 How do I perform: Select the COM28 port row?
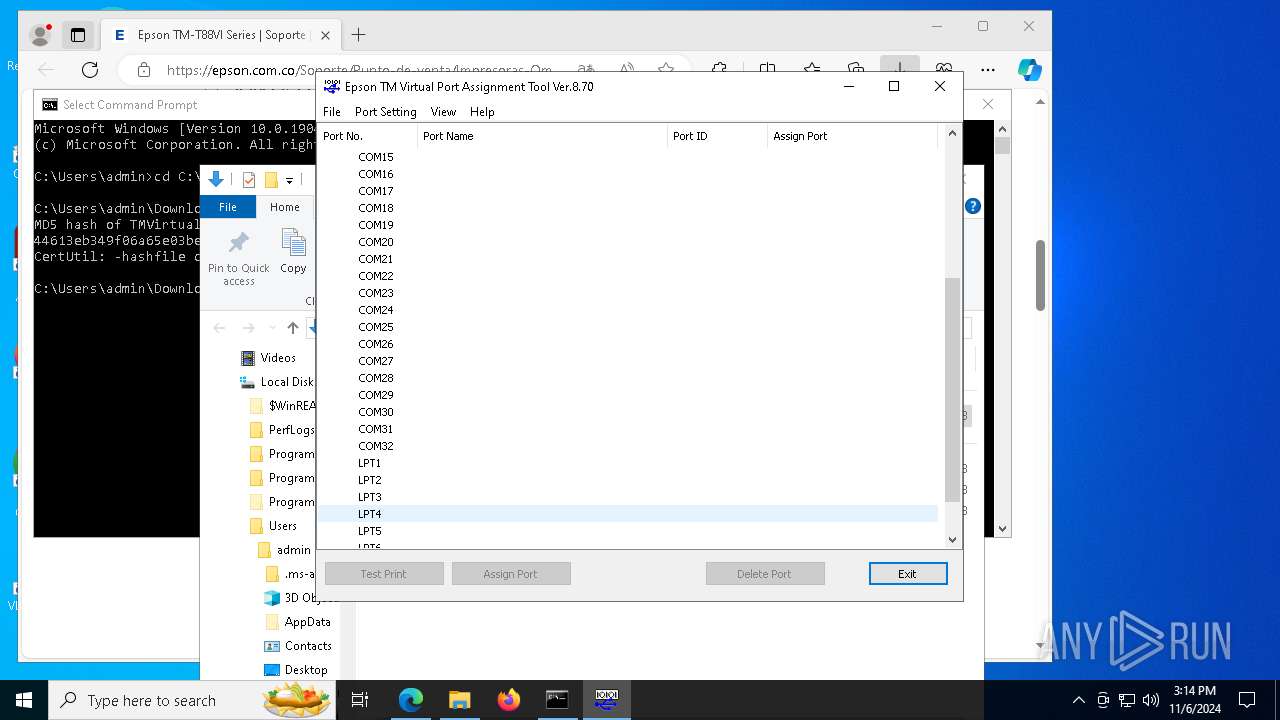pyautogui.click(x=628, y=378)
